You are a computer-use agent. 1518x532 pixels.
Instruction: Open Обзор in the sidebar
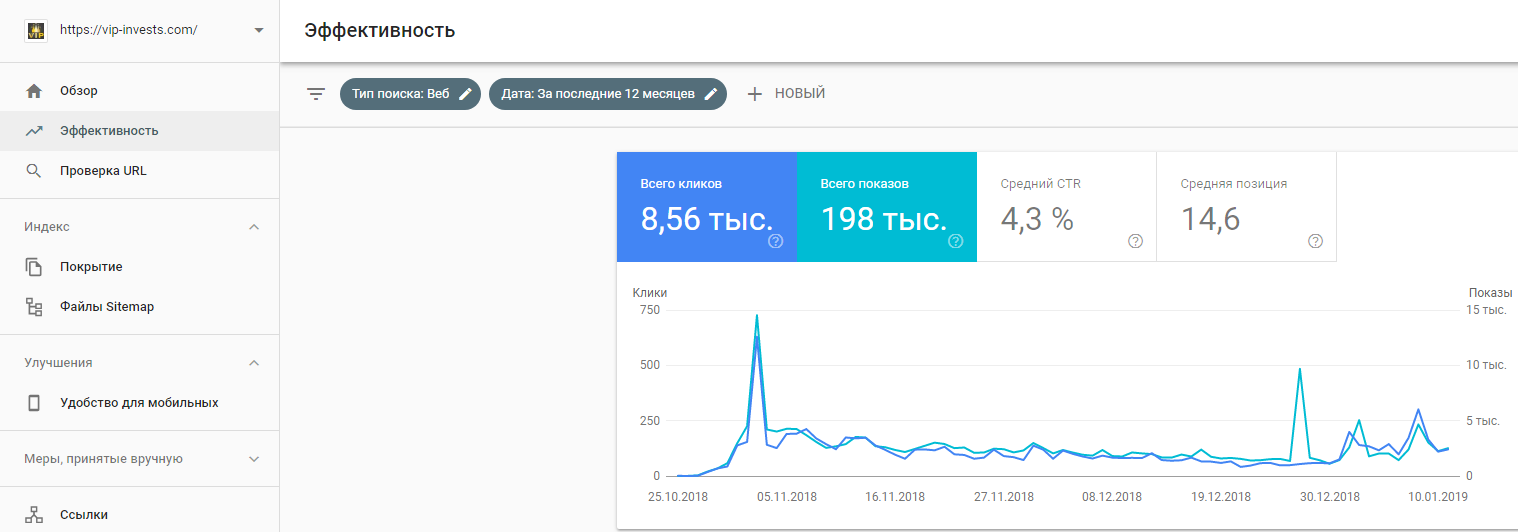point(79,91)
